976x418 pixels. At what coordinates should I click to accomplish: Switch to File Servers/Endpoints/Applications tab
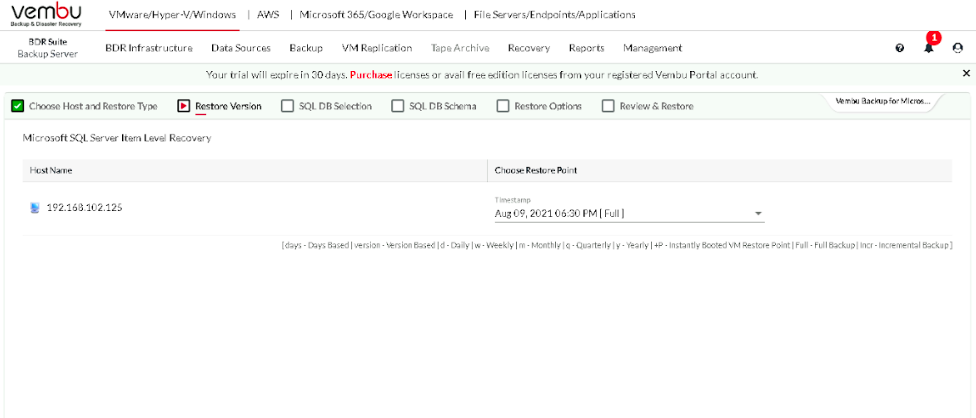pyautogui.click(x=555, y=15)
